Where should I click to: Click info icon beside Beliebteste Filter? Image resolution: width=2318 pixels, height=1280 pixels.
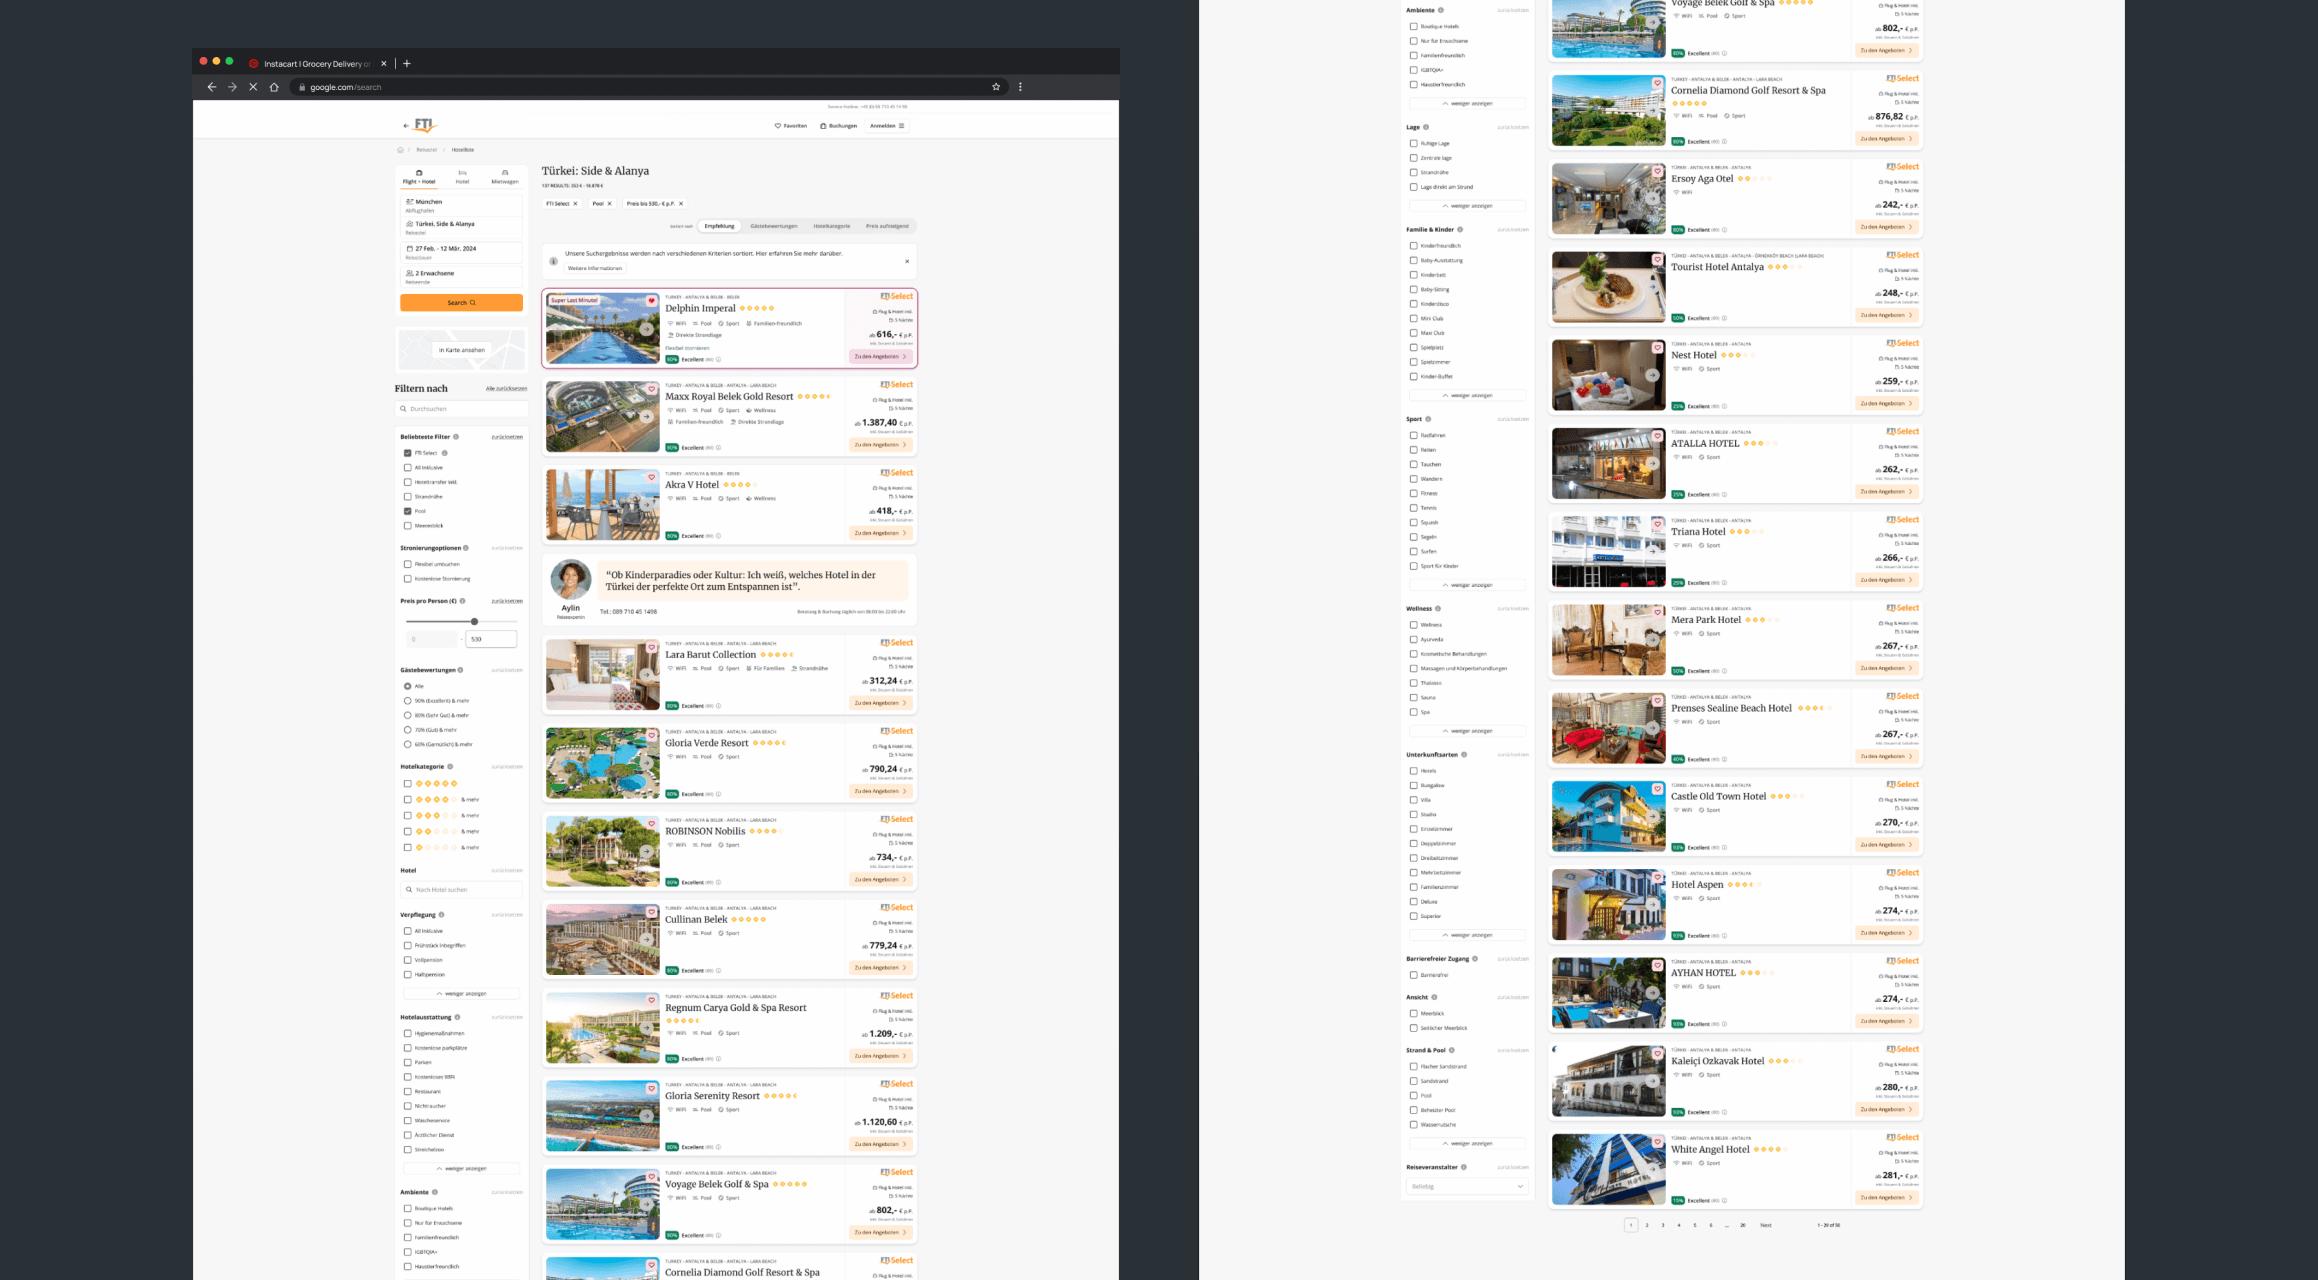click(456, 437)
